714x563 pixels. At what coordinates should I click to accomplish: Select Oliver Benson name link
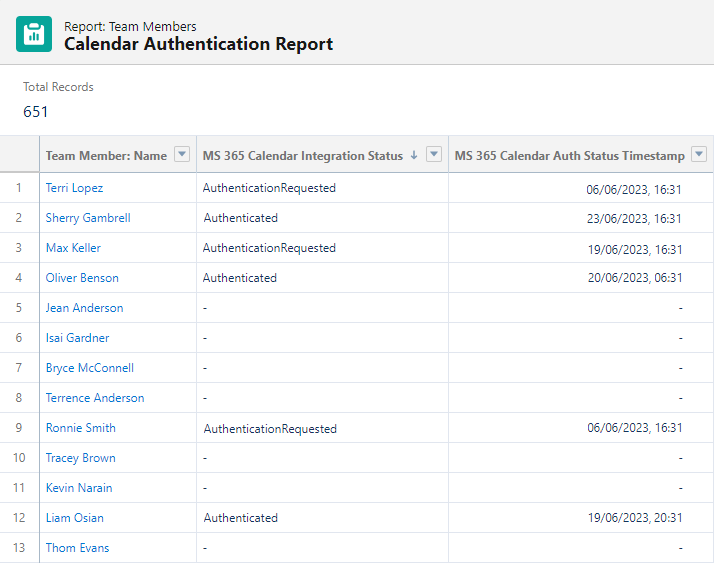82,278
